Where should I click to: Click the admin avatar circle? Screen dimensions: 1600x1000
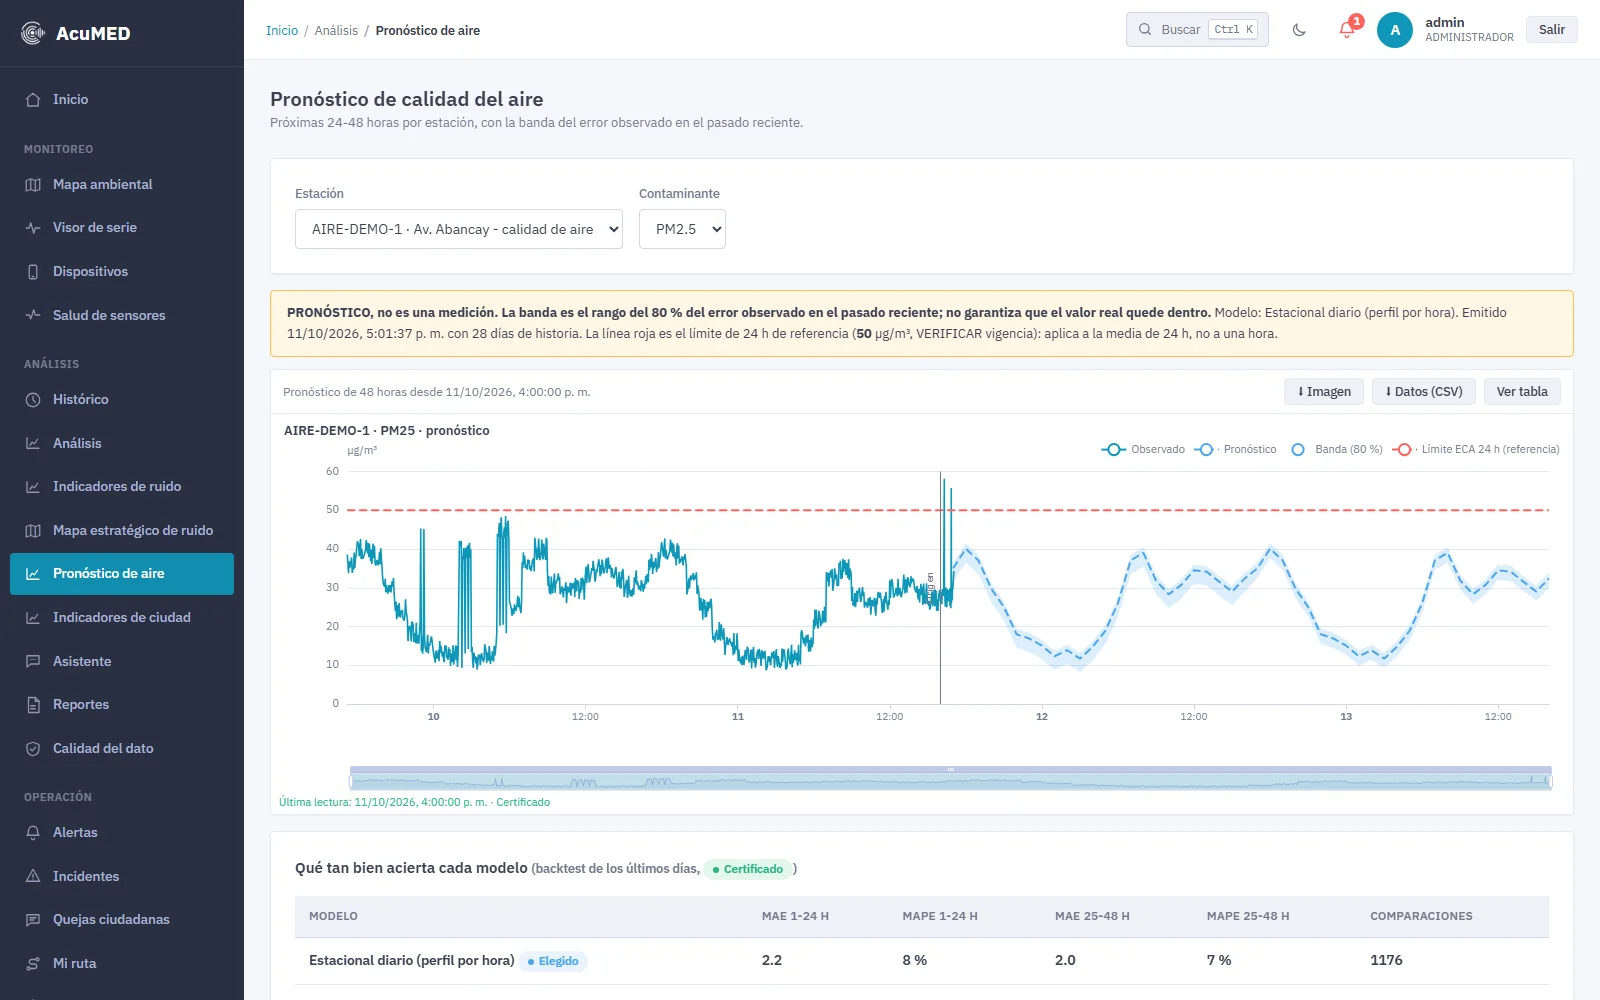tap(1395, 30)
